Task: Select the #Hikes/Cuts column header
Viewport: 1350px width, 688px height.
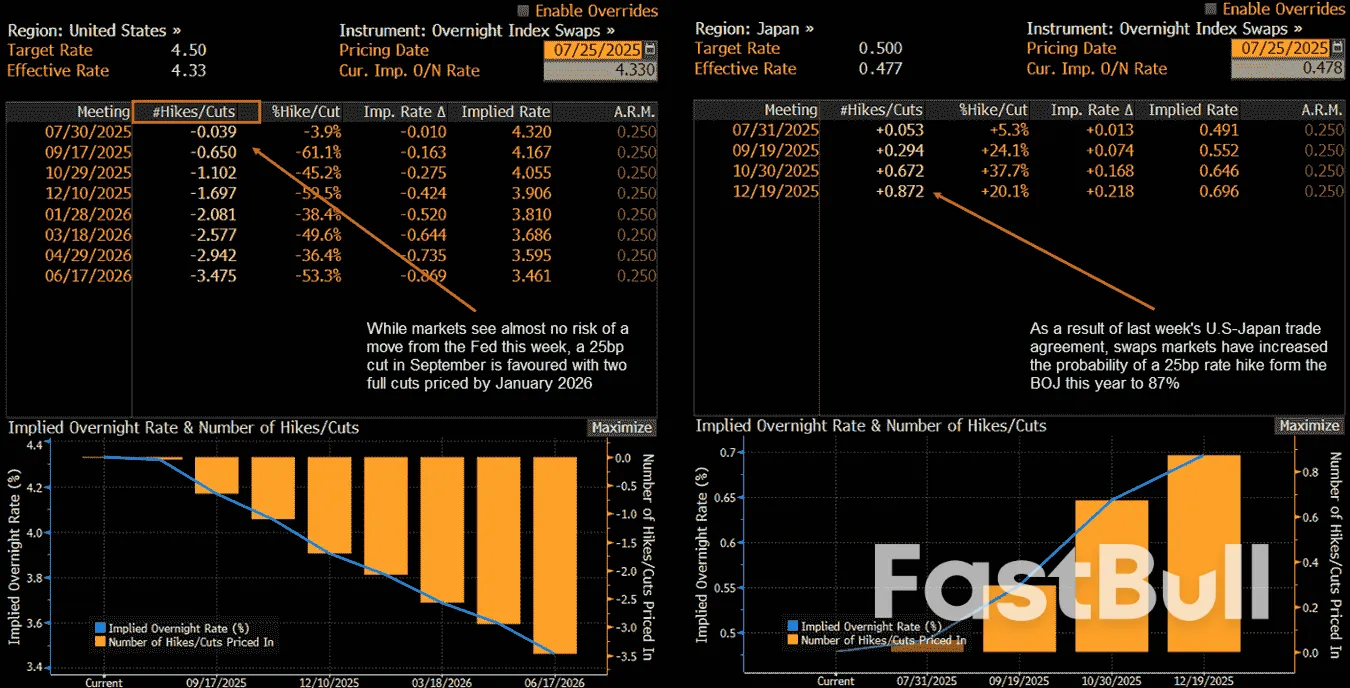Action: 196,110
